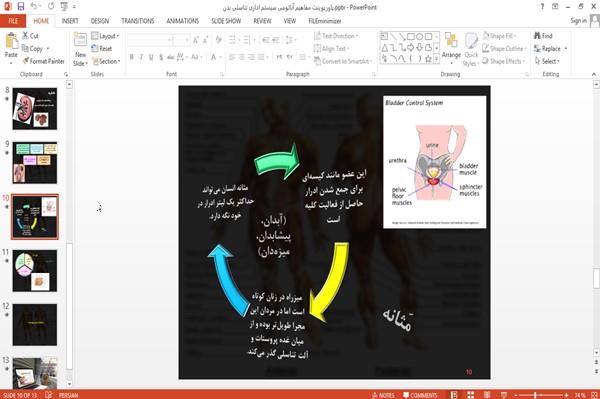600x399 pixels.
Task: Open the FILEminimizer tab
Action: click(324, 21)
